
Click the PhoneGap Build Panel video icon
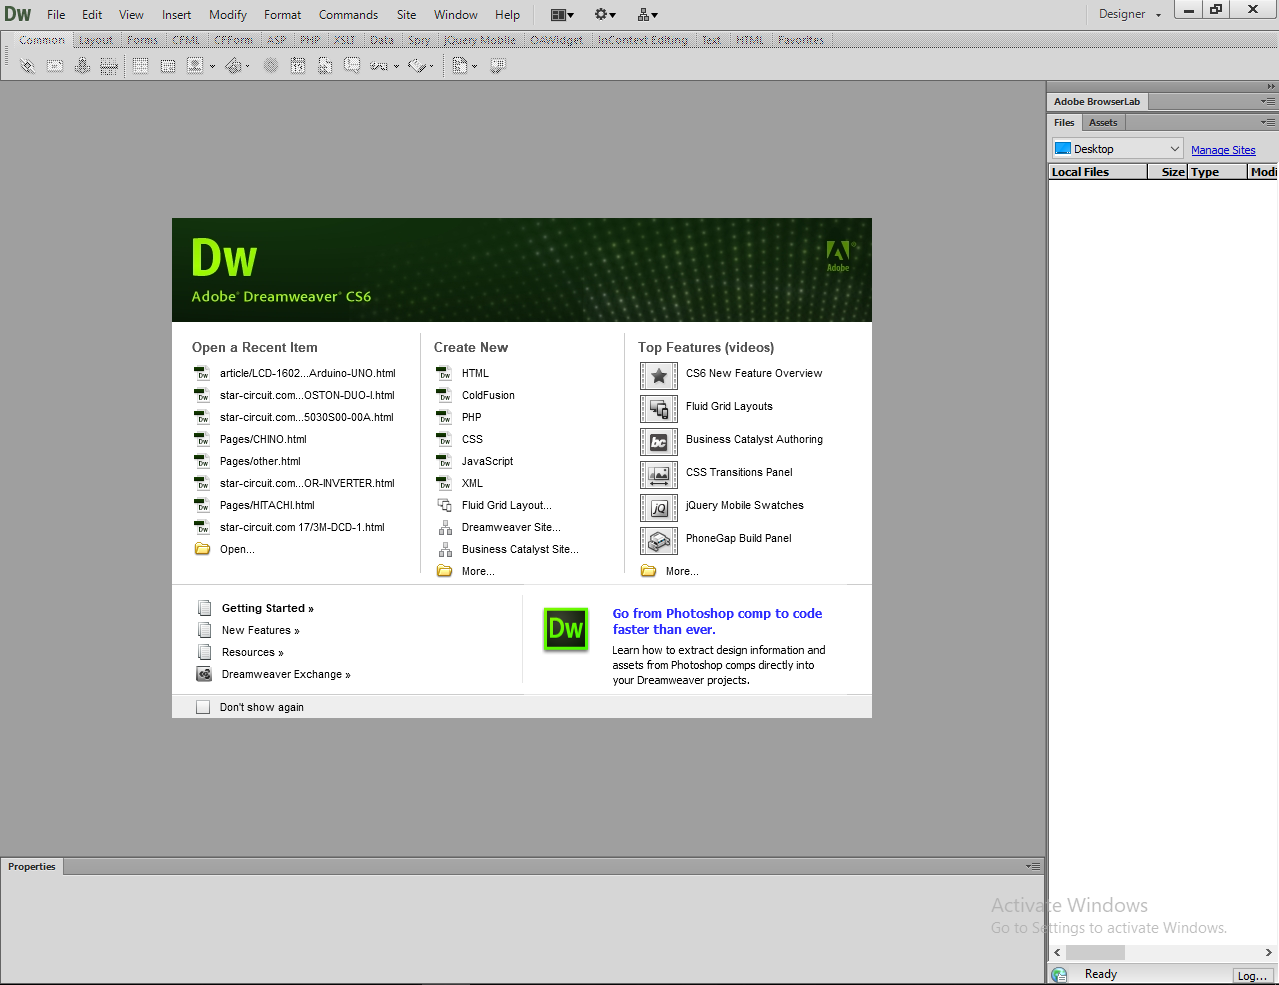[659, 541]
